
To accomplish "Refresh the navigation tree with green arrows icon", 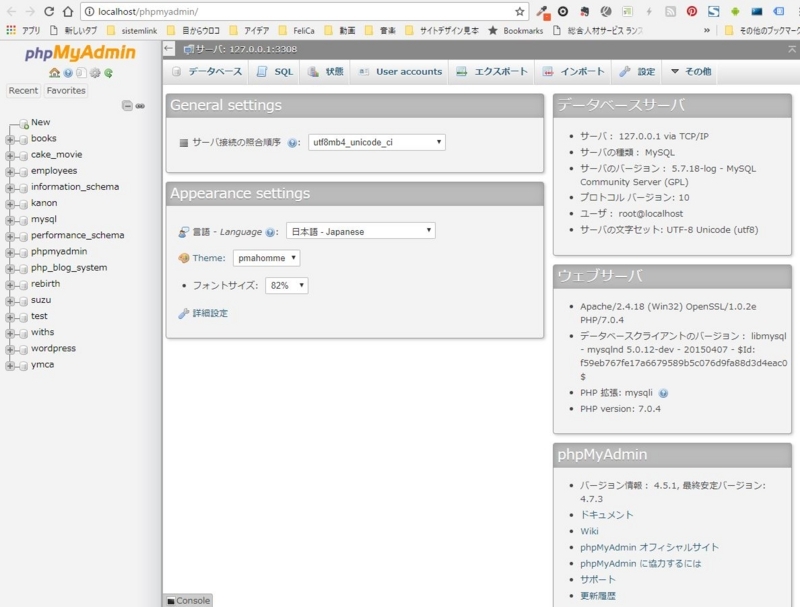I will point(108,73).
